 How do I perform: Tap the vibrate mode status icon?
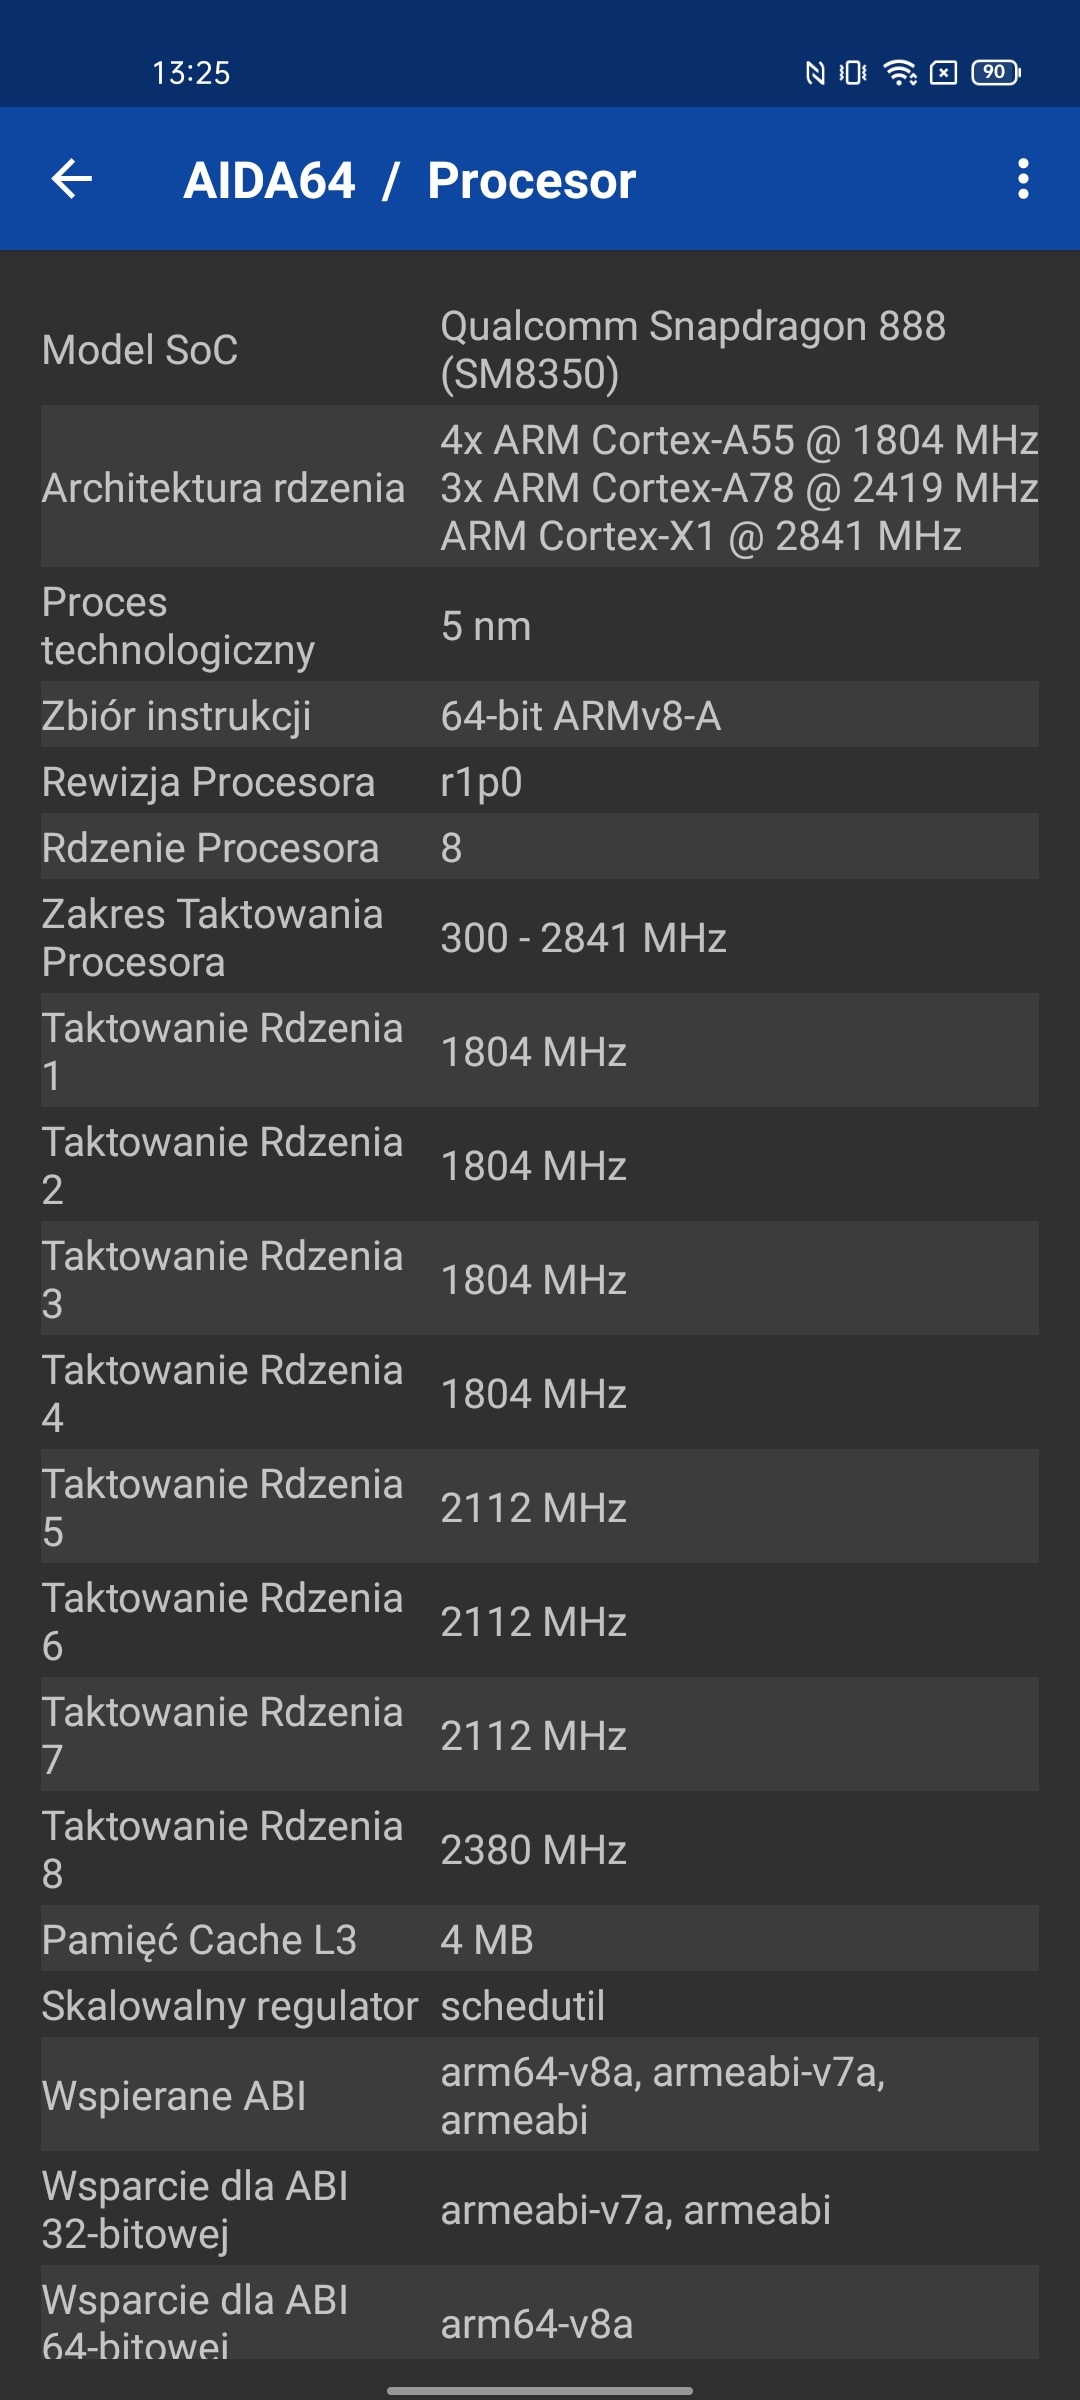[853, 72]
